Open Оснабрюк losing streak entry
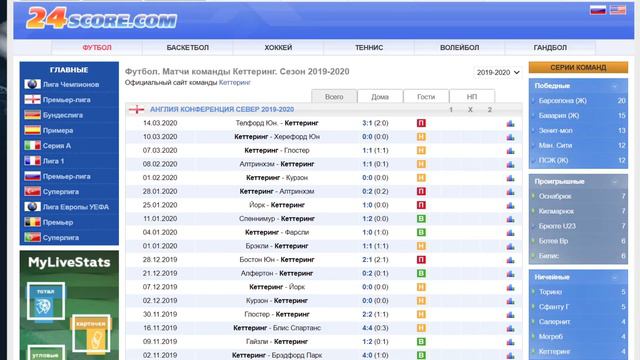640x360 pixels. [x=555, y=196]
